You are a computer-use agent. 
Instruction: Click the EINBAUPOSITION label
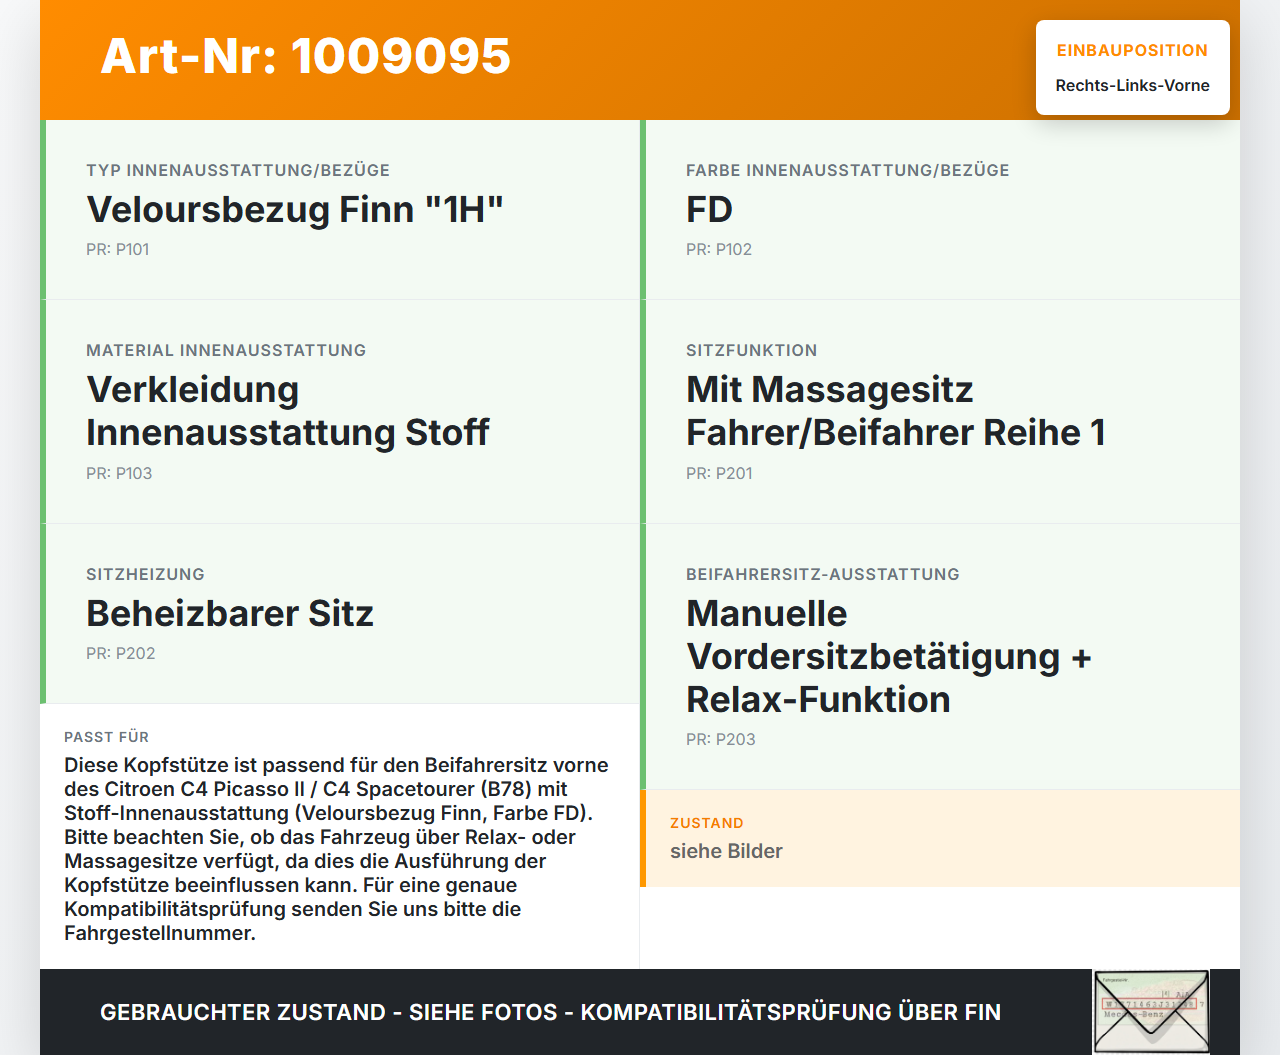coord(1132,50)
